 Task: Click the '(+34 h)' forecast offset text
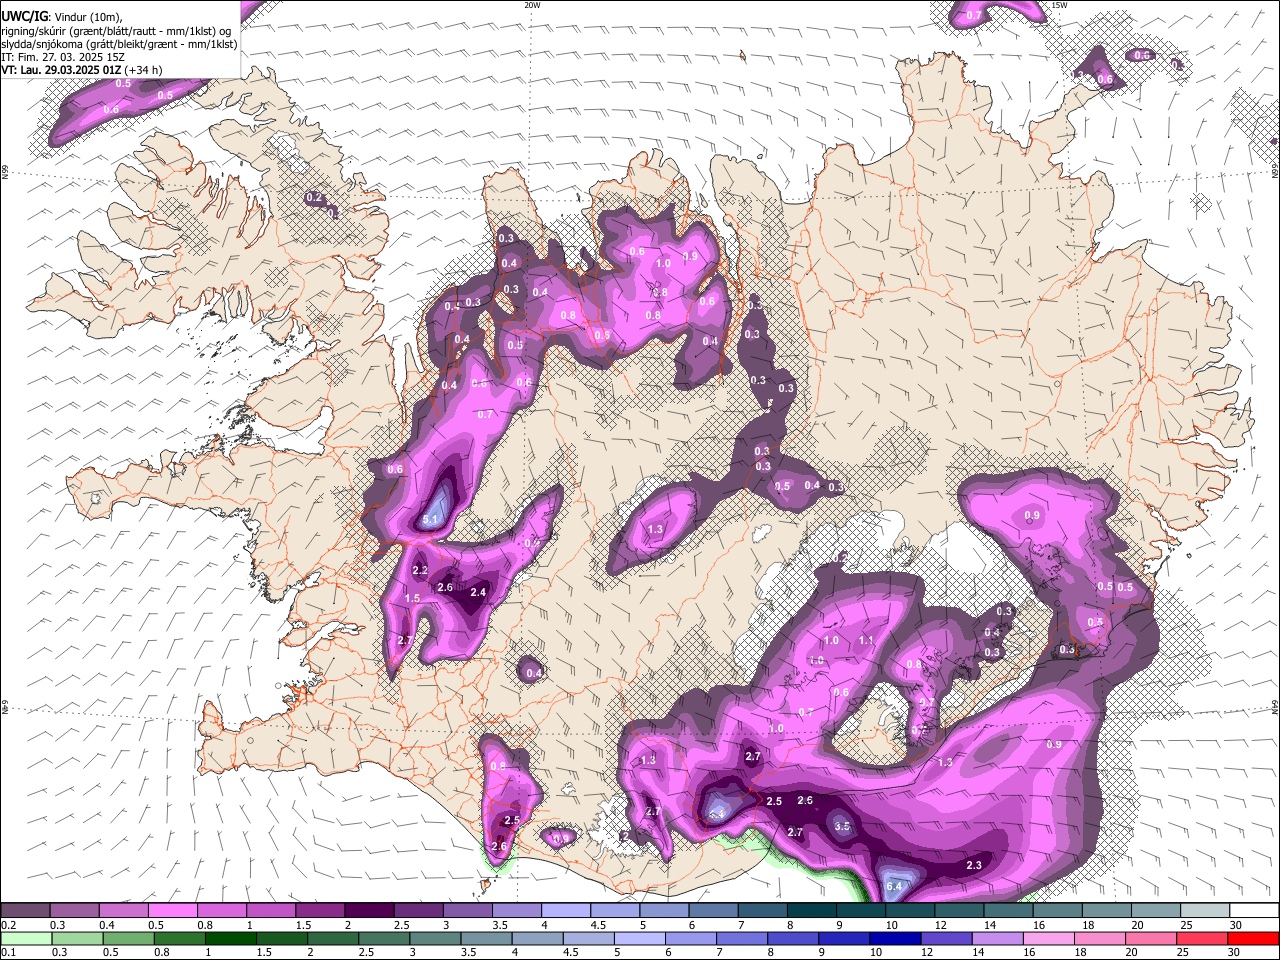(144, 70)
